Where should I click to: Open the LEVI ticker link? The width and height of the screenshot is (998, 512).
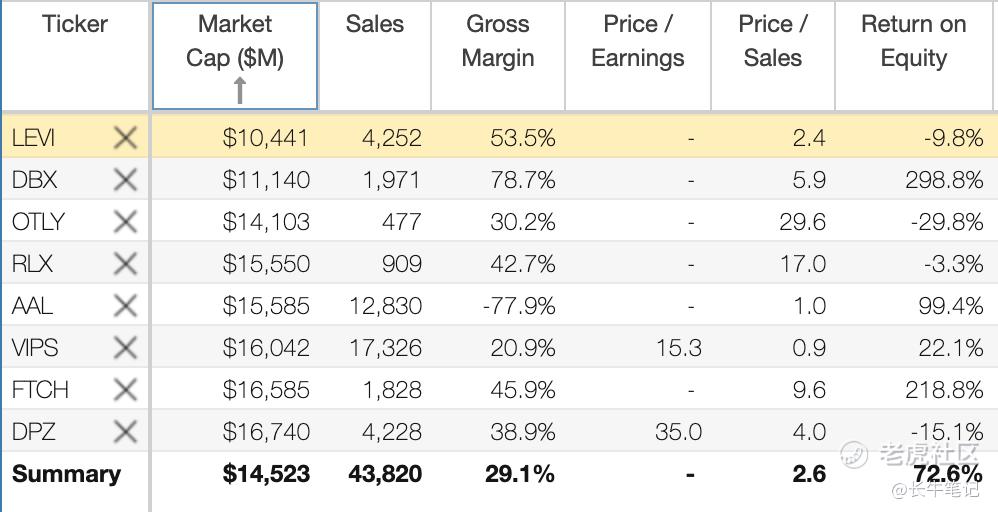tap(34, 138)
